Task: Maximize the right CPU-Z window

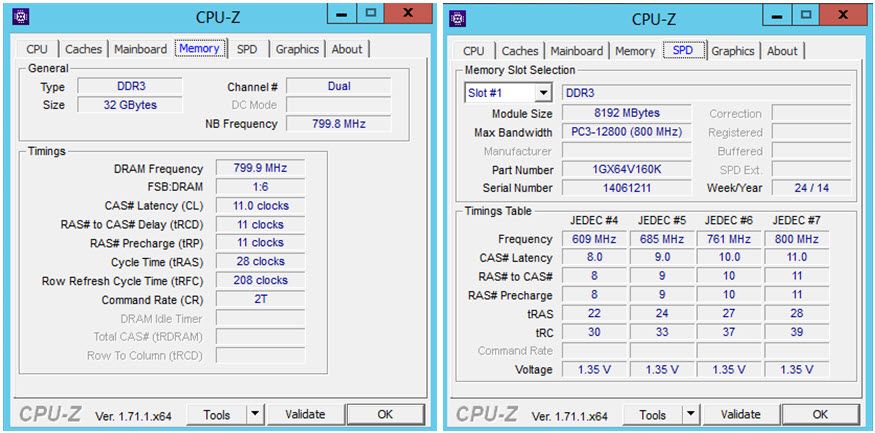Action: pyautogui.click(x=806, y=16)
